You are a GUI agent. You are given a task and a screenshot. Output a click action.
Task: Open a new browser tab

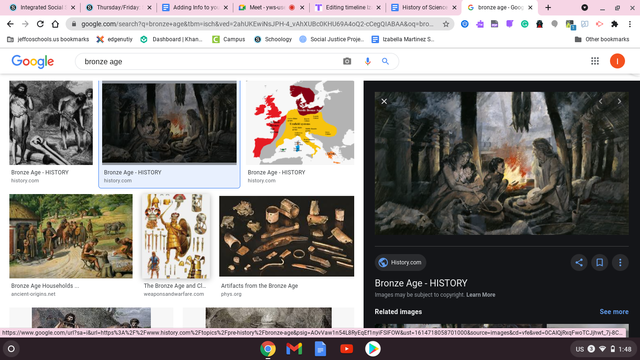tap(548, 7)
